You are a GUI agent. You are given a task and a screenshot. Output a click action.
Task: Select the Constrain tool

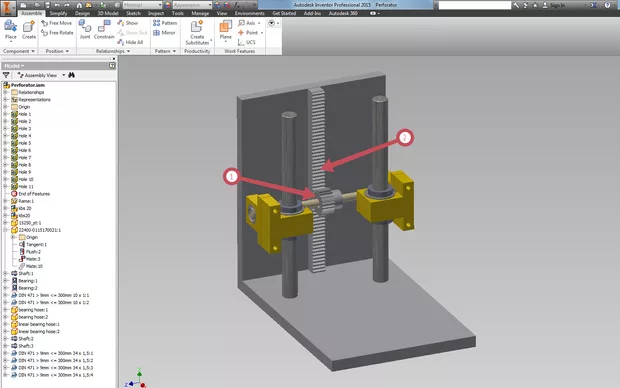coord(104,30)
